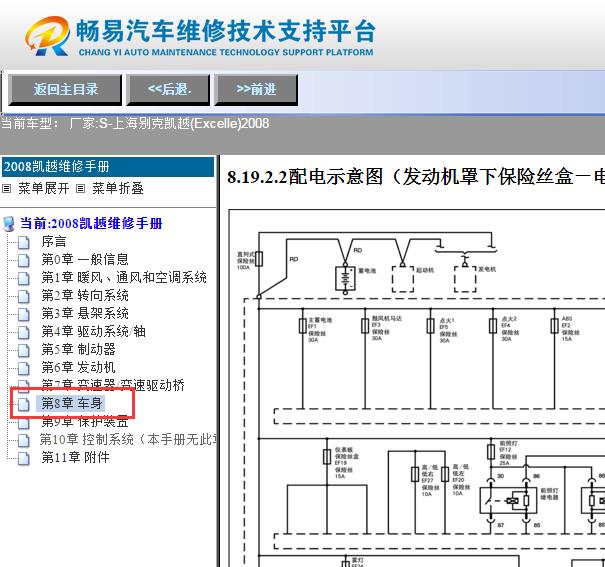The height and width of the screenshot is (567, 605).
Task: Click the 当前车型 vehicle info line
Action: 135,123
